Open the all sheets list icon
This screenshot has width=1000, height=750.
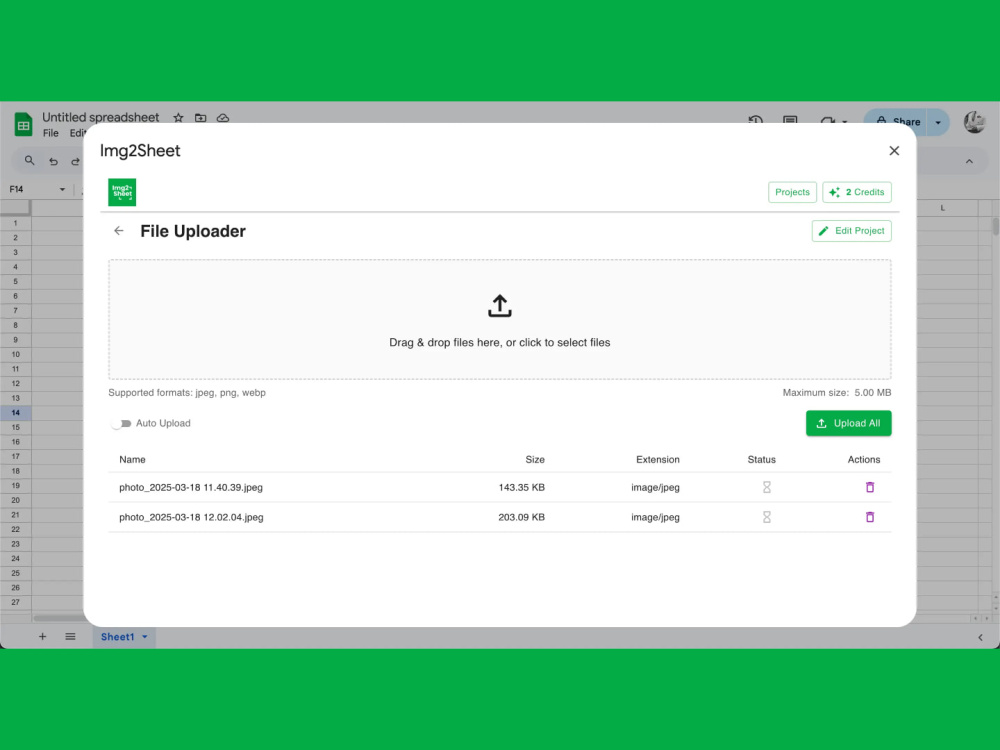[x=70, y=636]
